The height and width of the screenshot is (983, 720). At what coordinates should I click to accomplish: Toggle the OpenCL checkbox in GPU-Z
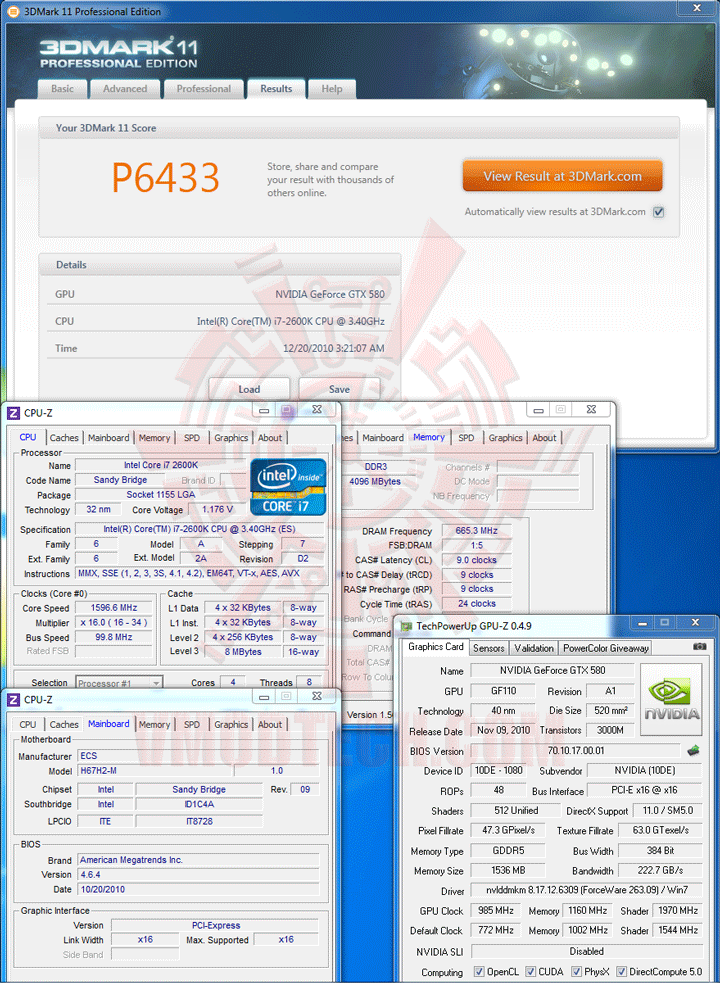[479, 972]
